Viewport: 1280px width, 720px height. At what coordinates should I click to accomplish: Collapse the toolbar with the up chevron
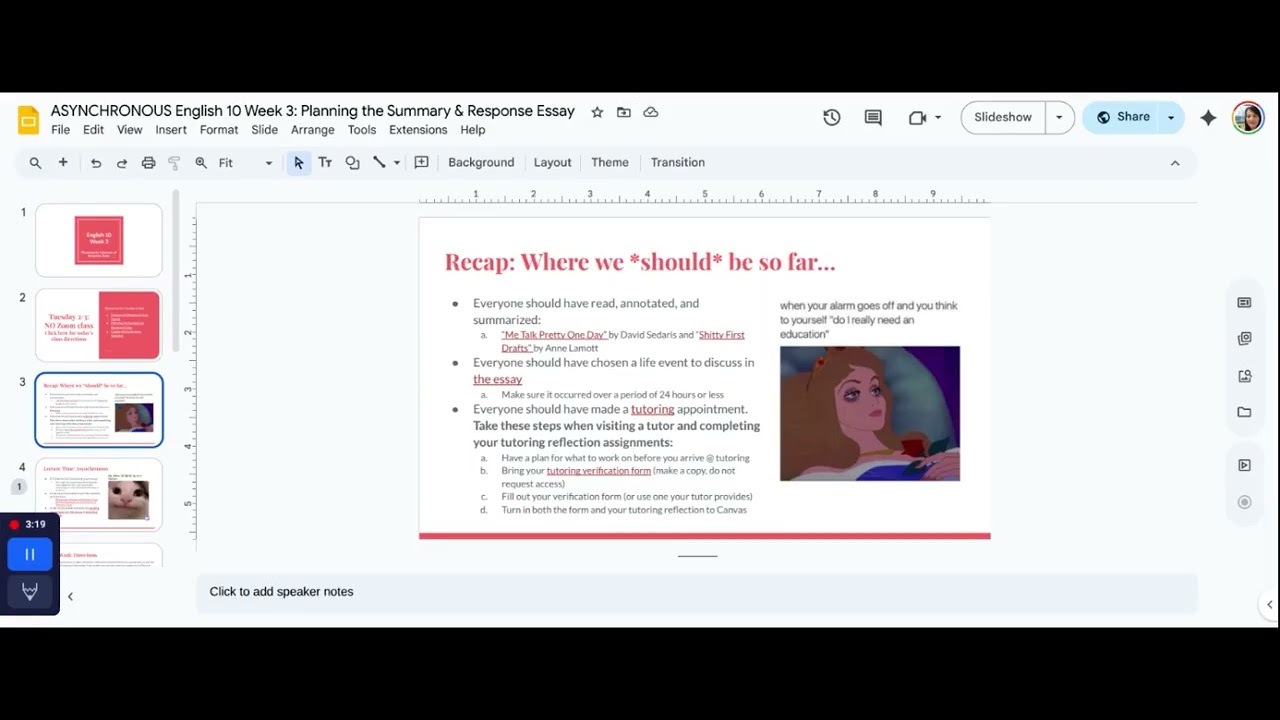coord(1175,163)
